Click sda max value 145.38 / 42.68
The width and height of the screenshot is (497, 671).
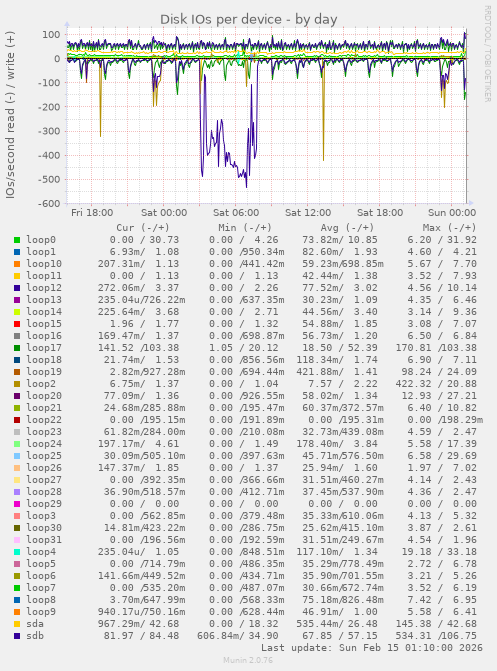pyautogui.click(x=436, y=624)
